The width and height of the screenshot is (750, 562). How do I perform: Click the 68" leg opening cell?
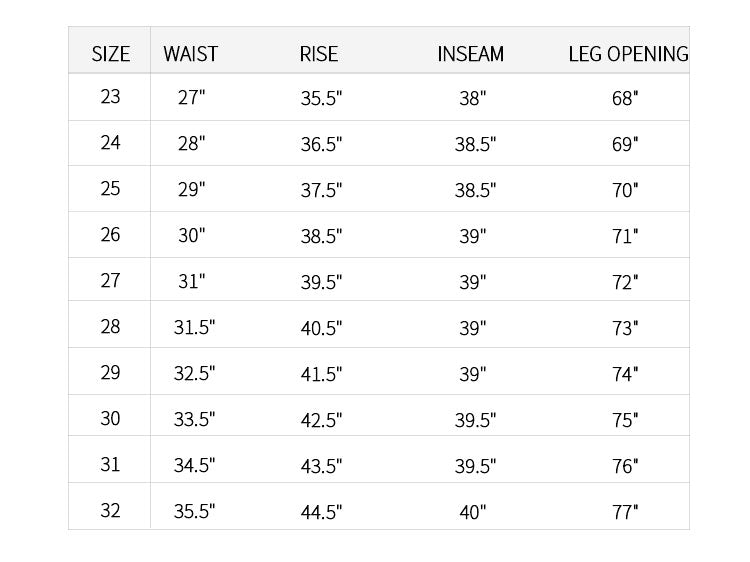[x=625, y=99]
